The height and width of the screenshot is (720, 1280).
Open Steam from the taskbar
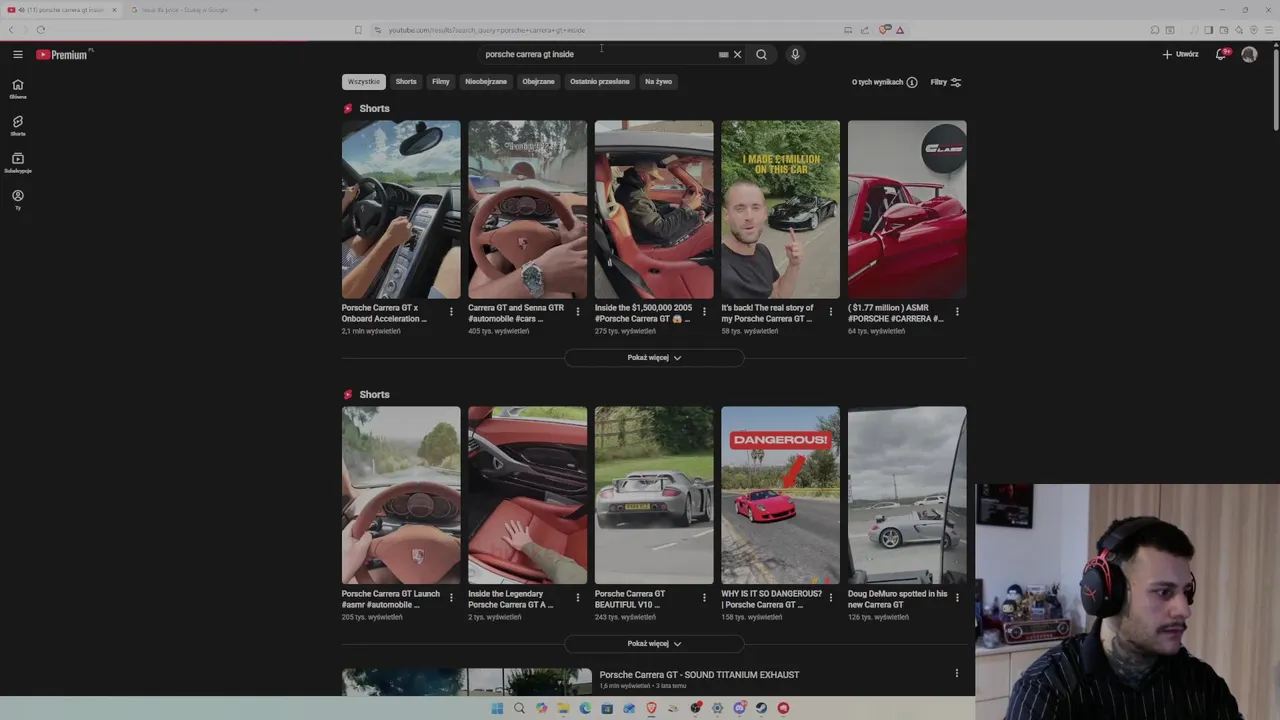tap(761, 708)
